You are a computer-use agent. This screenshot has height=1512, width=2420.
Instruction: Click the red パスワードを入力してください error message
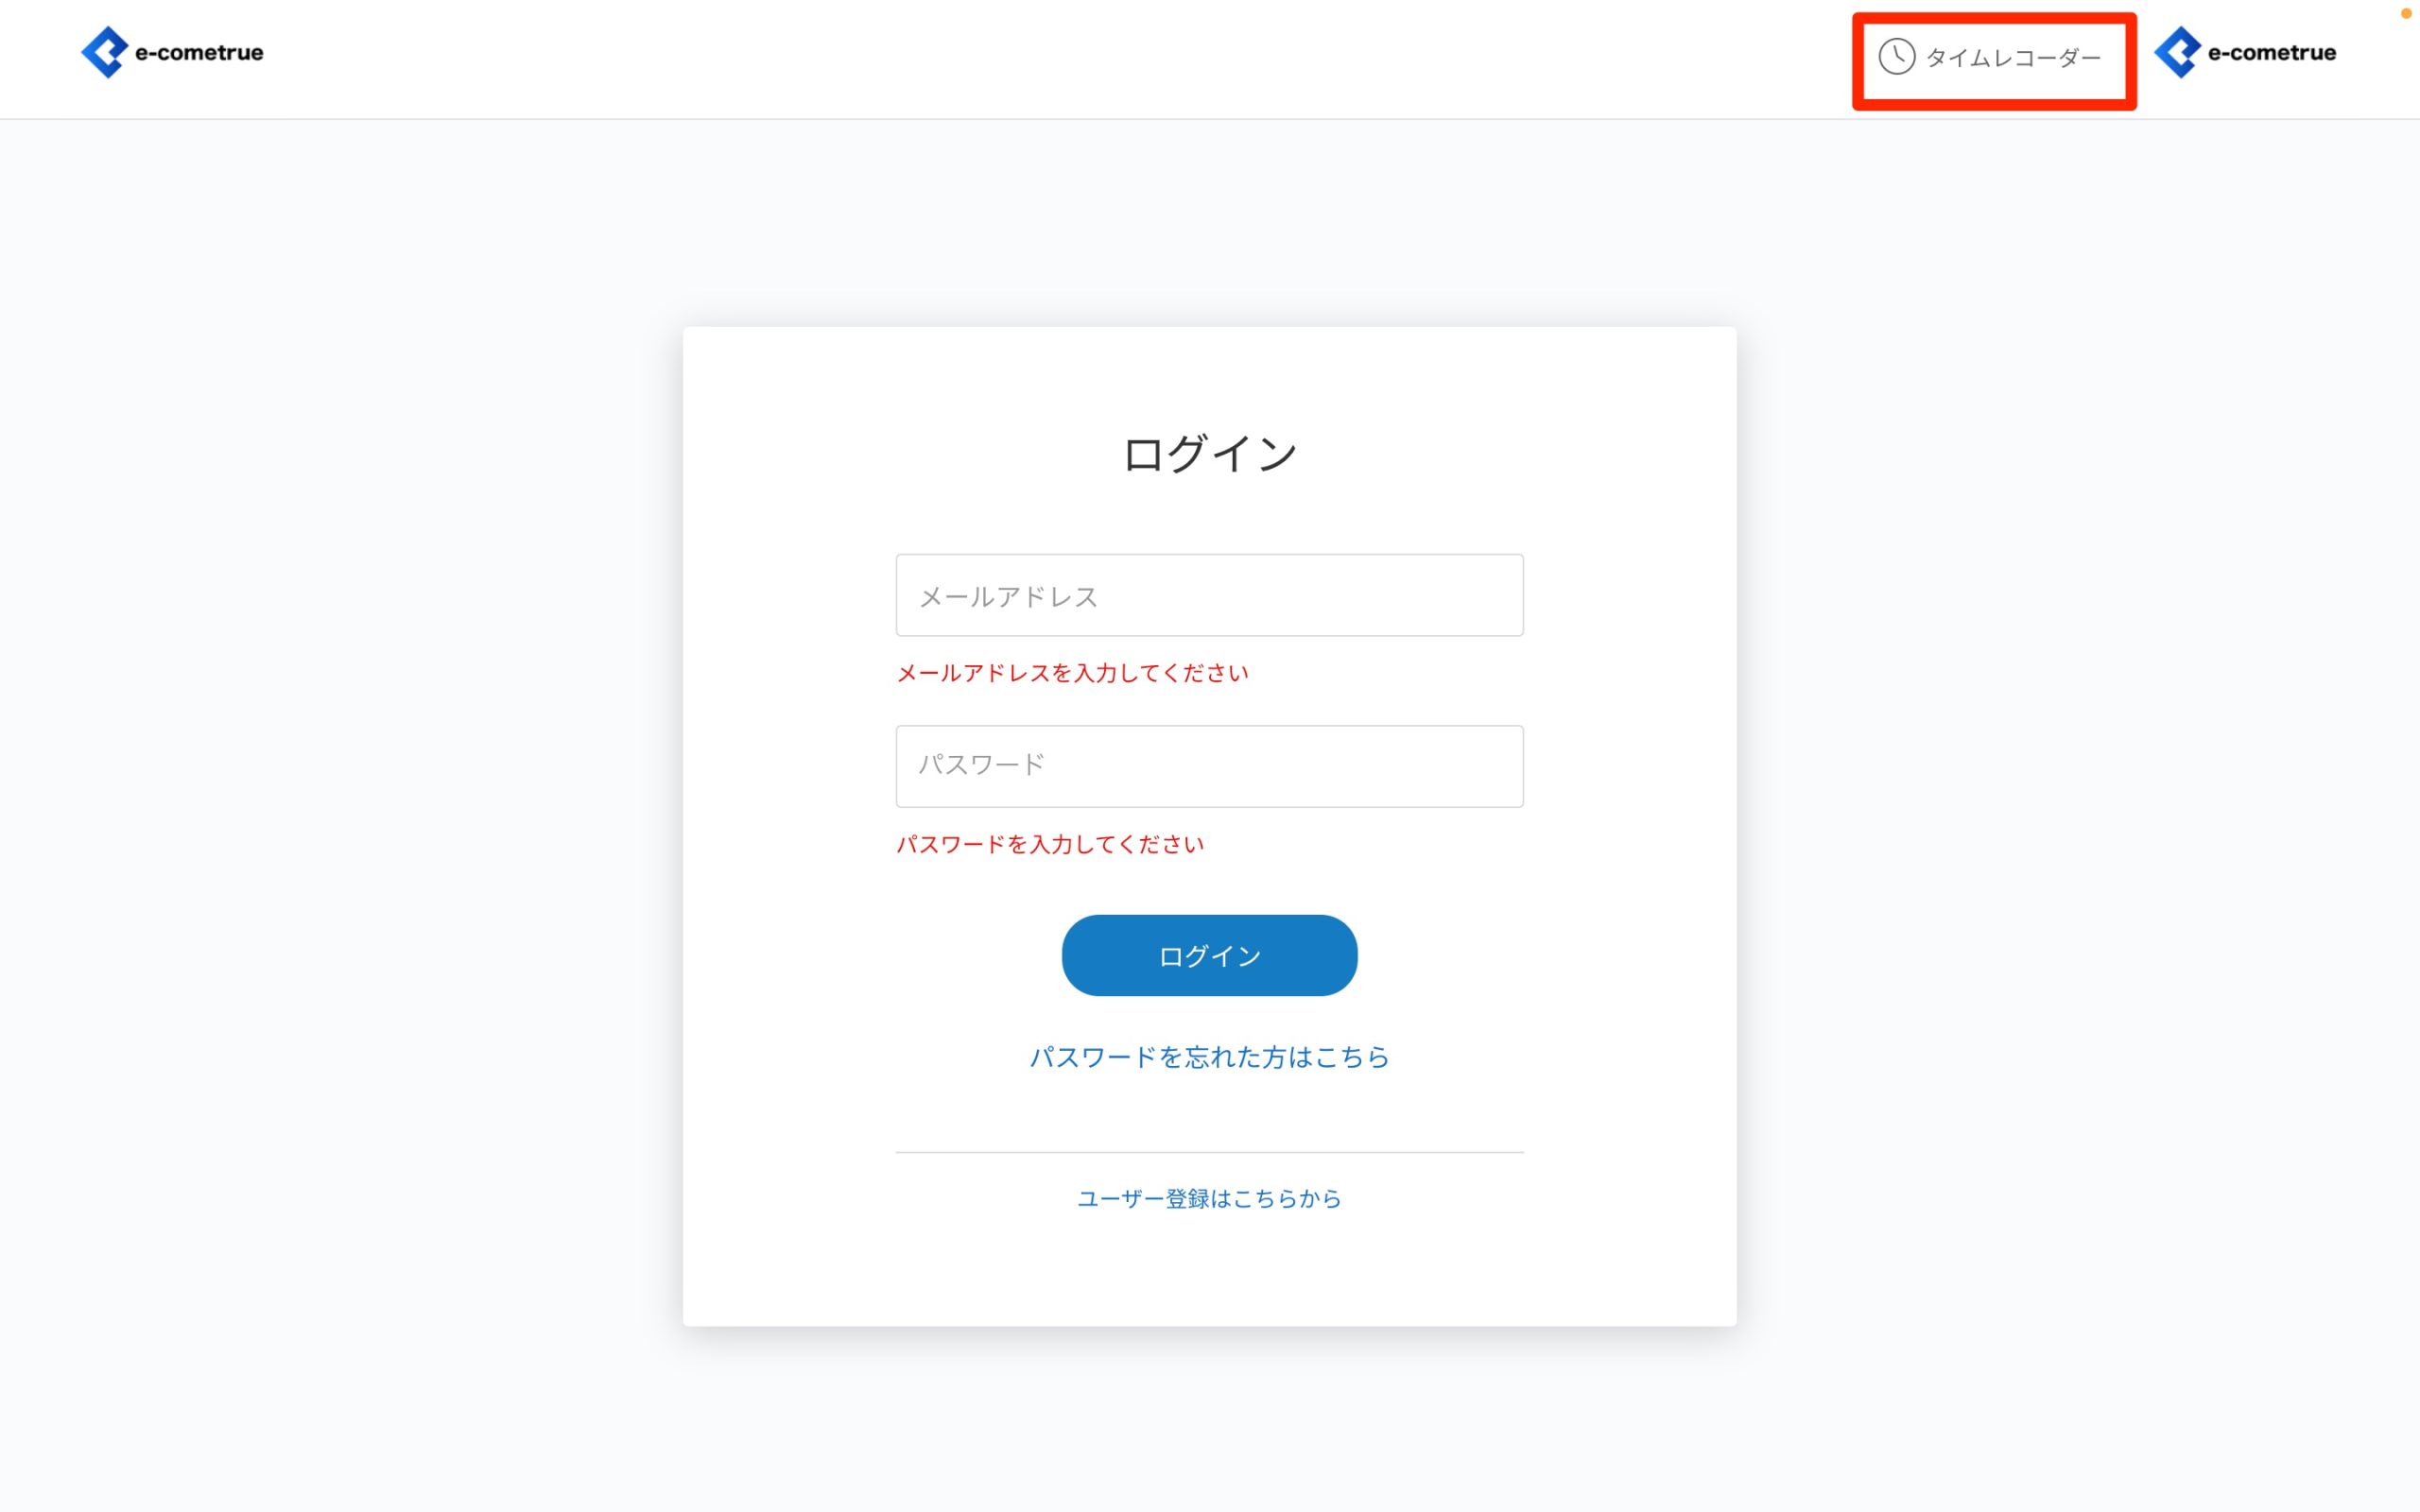1050,844
